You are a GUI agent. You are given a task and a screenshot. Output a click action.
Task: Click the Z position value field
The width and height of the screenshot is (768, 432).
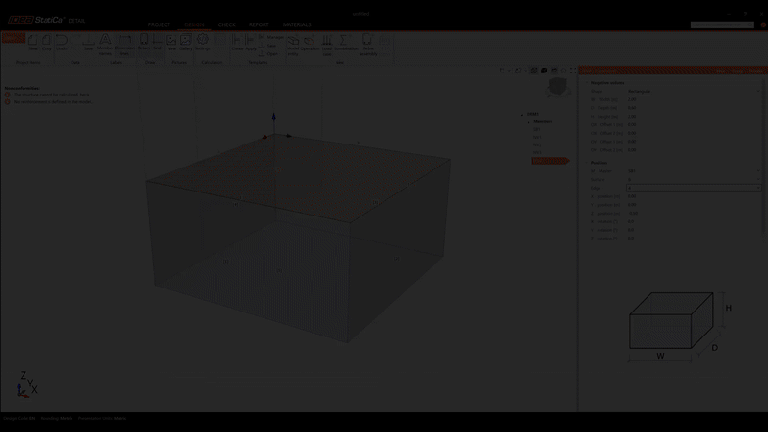[694, 214]
